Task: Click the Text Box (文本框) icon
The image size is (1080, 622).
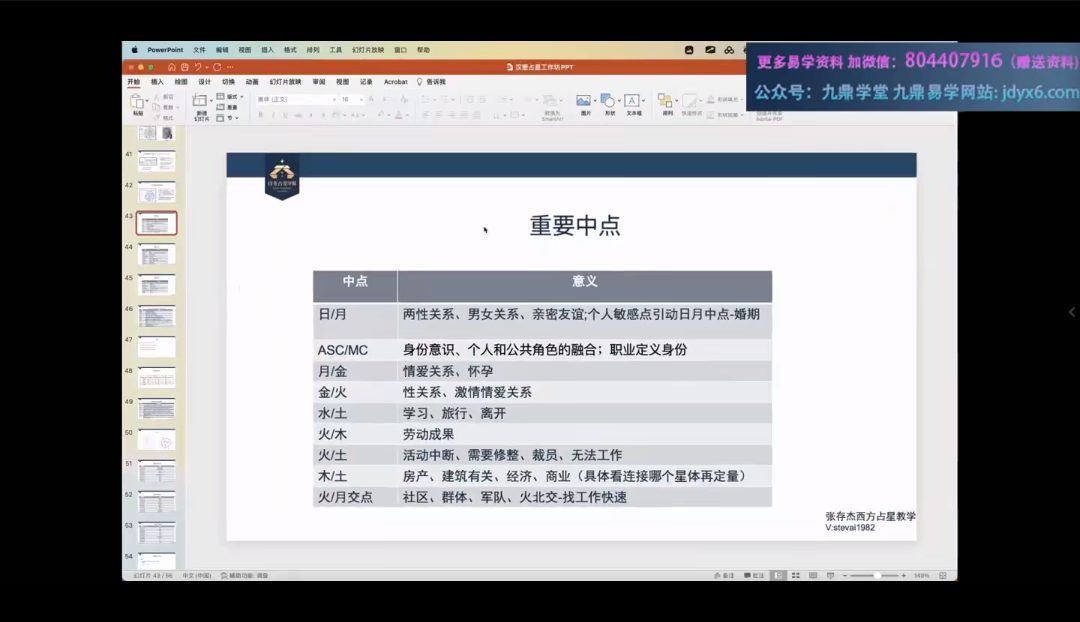Action: click(x=633, y=102)
